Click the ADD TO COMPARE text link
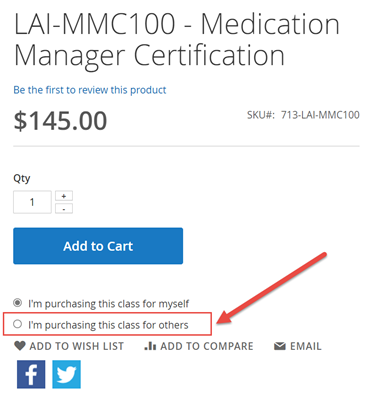This screenshot has height=398, width=370. click(207, 346)
